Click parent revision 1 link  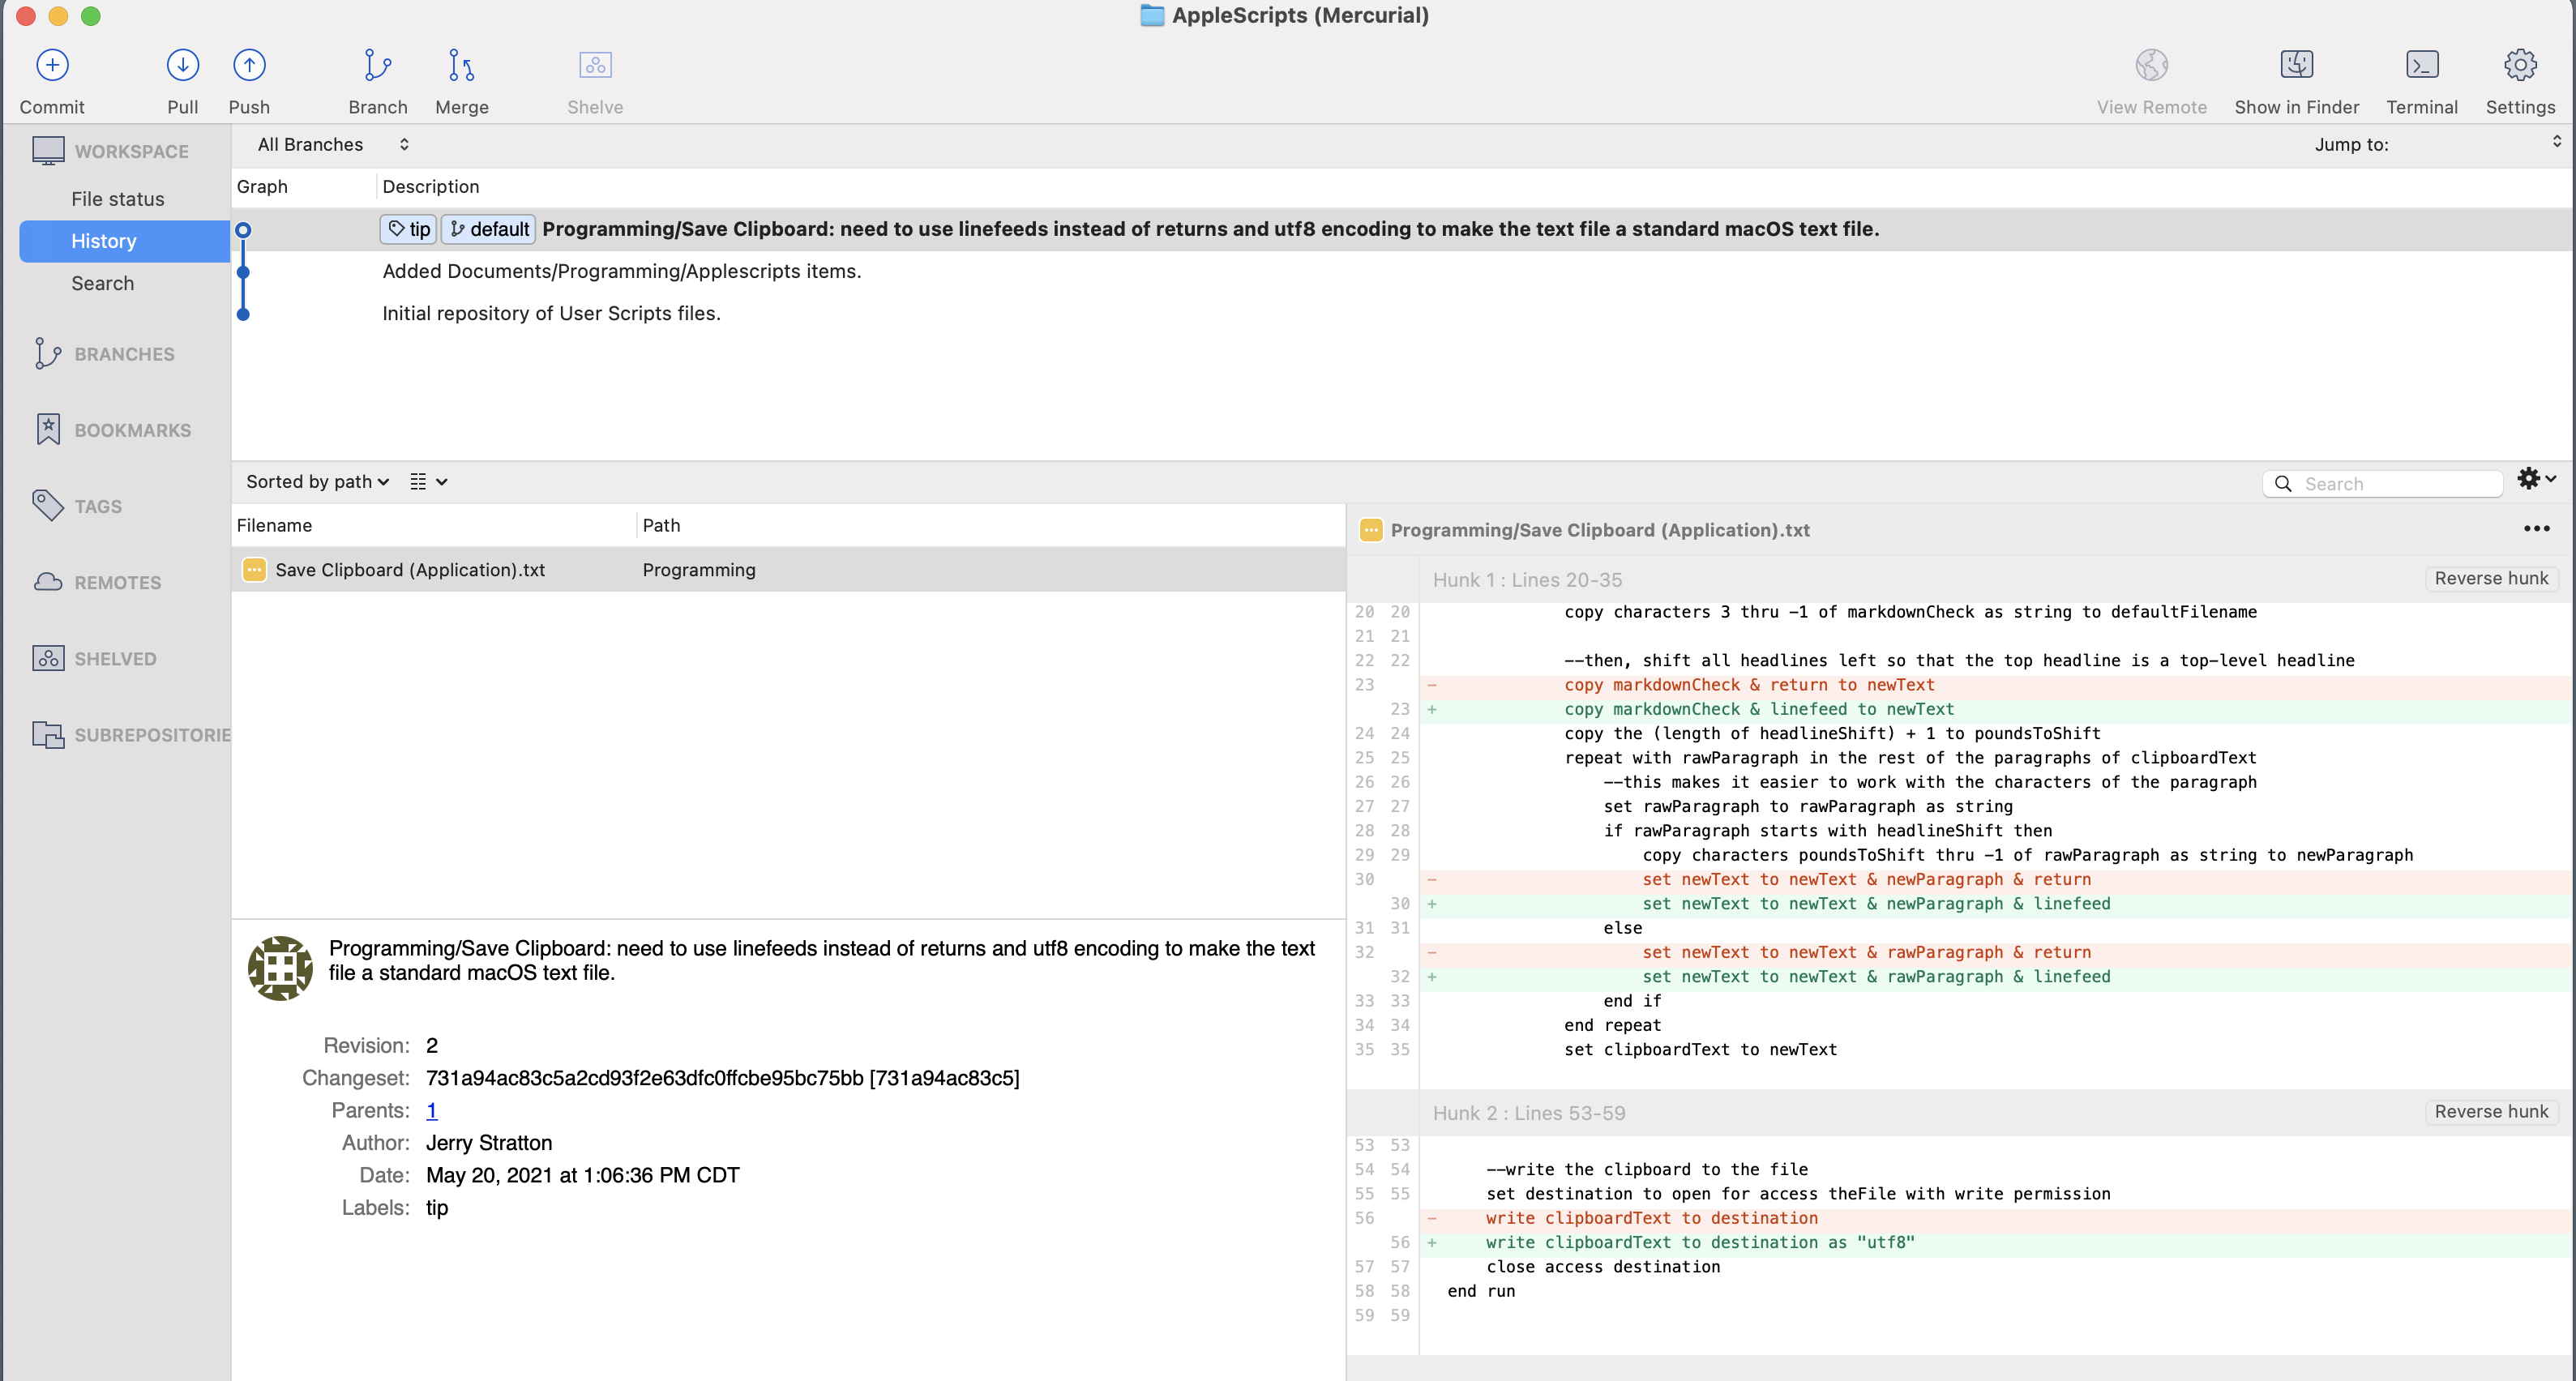[431, 1110]
